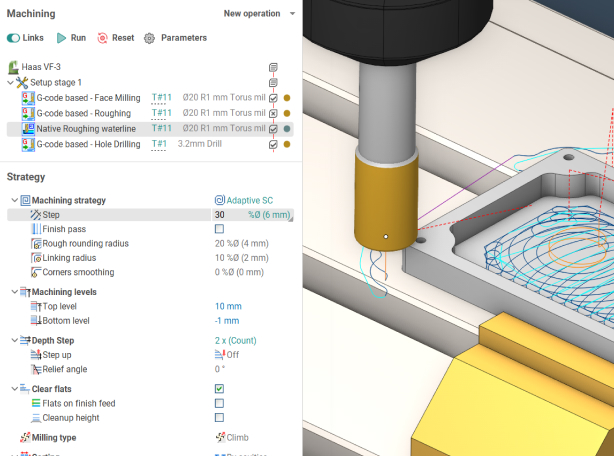
Task: Click the Setup stage 1 tools icon
Action: (x=22, y=82)
